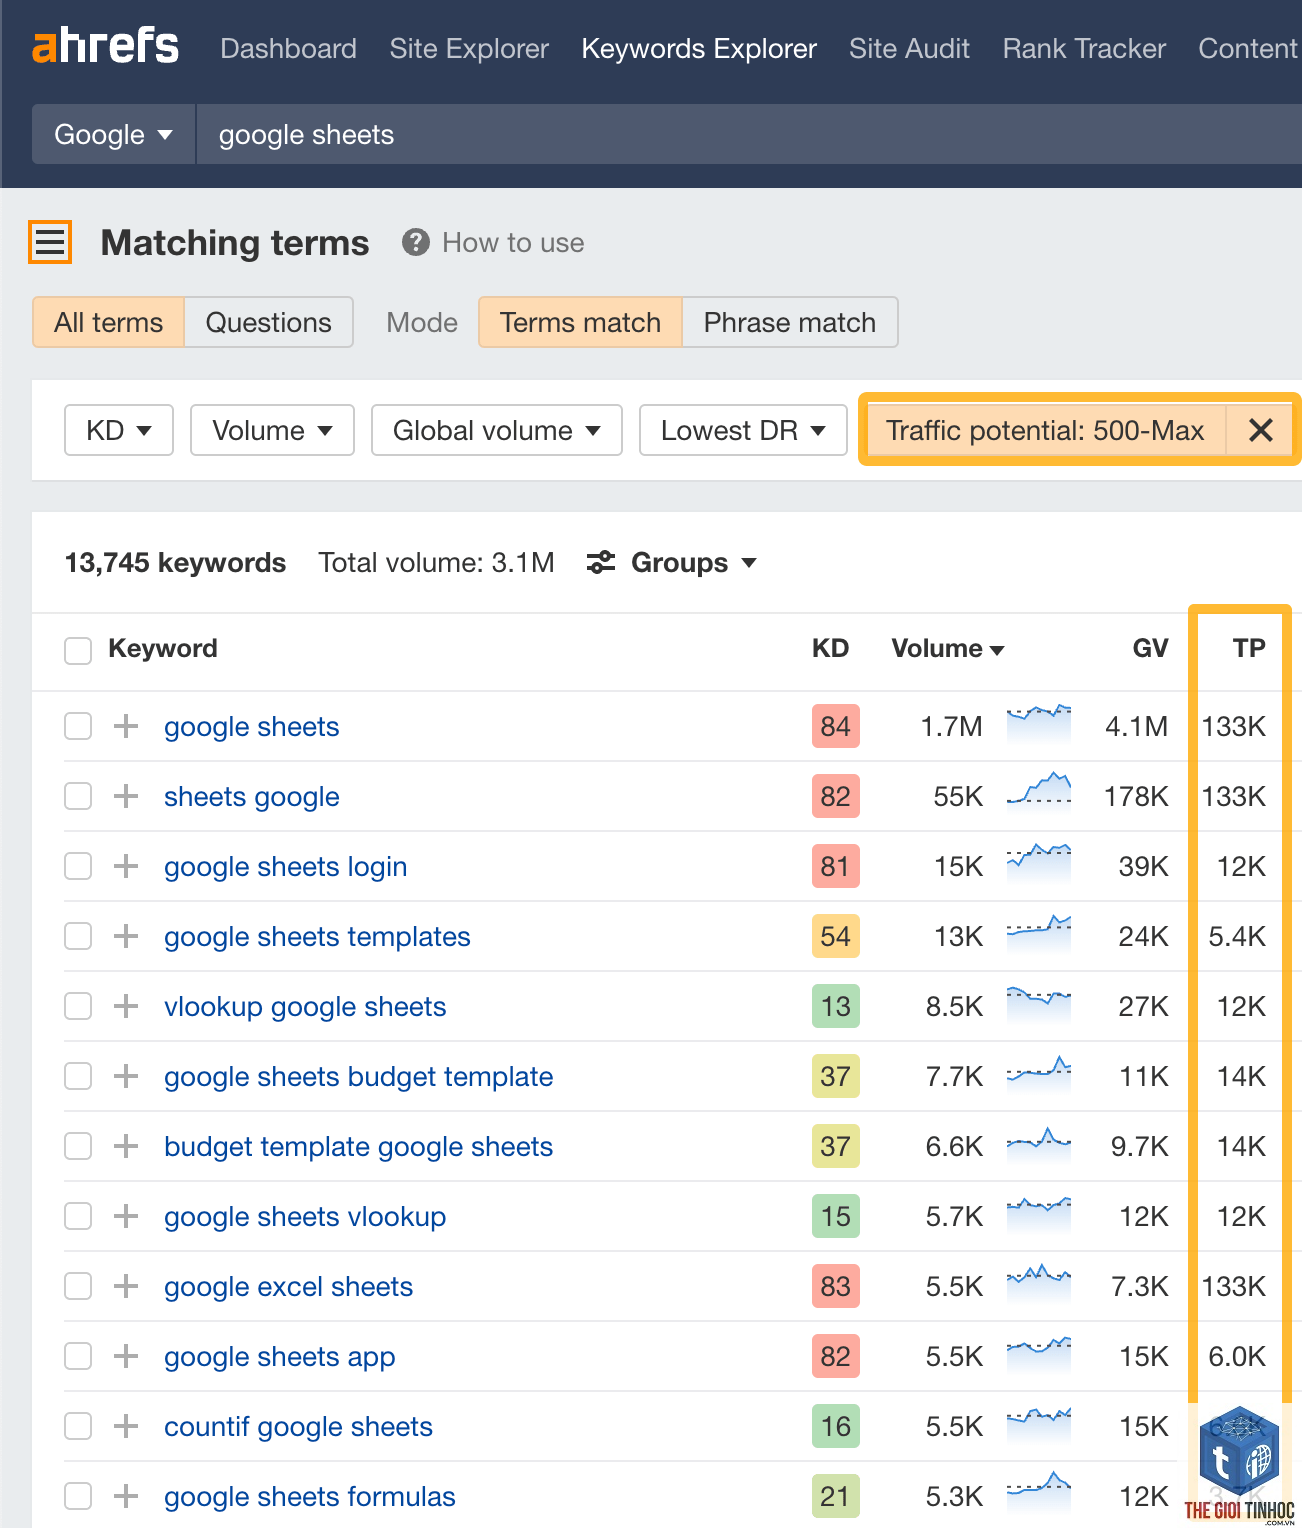View trend sparkline for 'google sheets formulas'

coord(1039,1492)
